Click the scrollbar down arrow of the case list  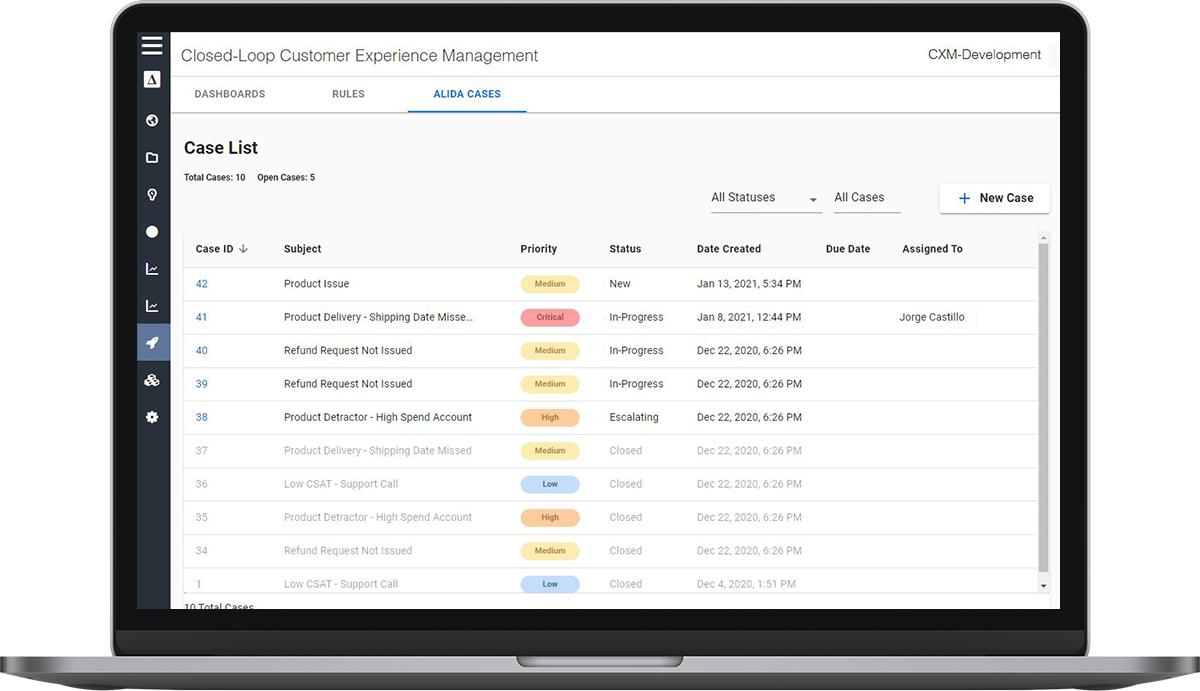[1044, 586]
